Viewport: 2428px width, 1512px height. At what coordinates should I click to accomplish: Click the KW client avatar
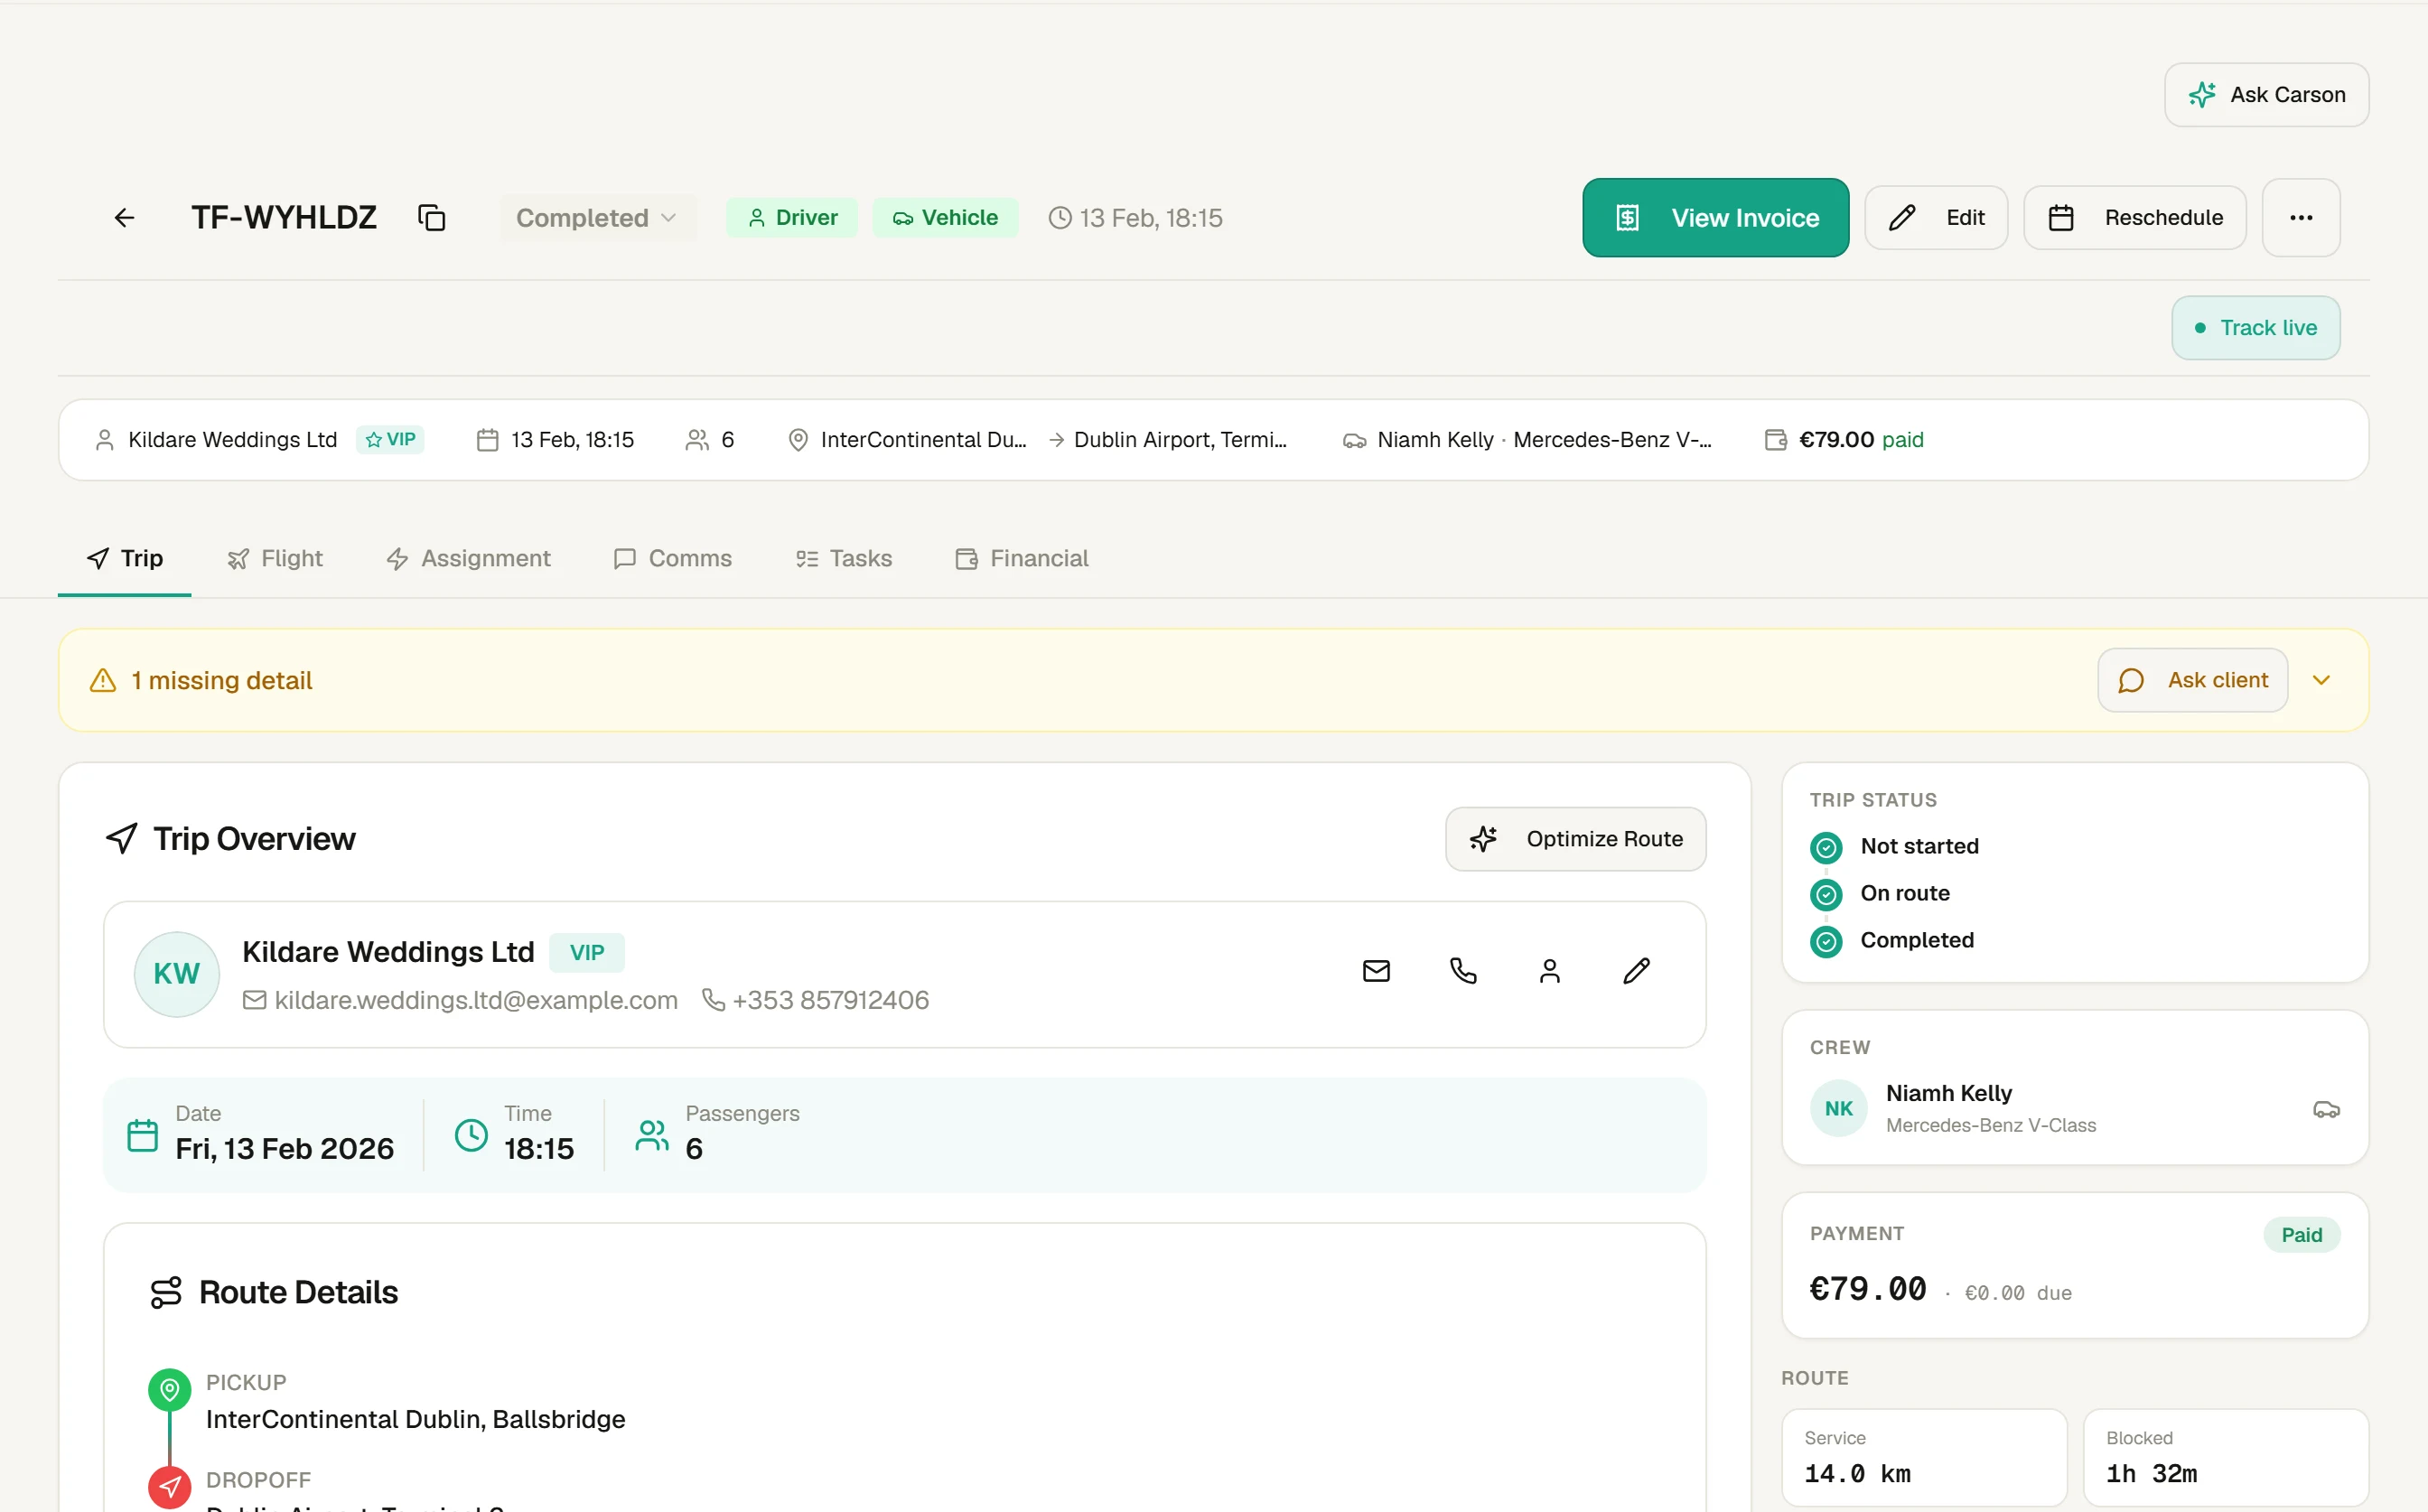tap(177, 974)
